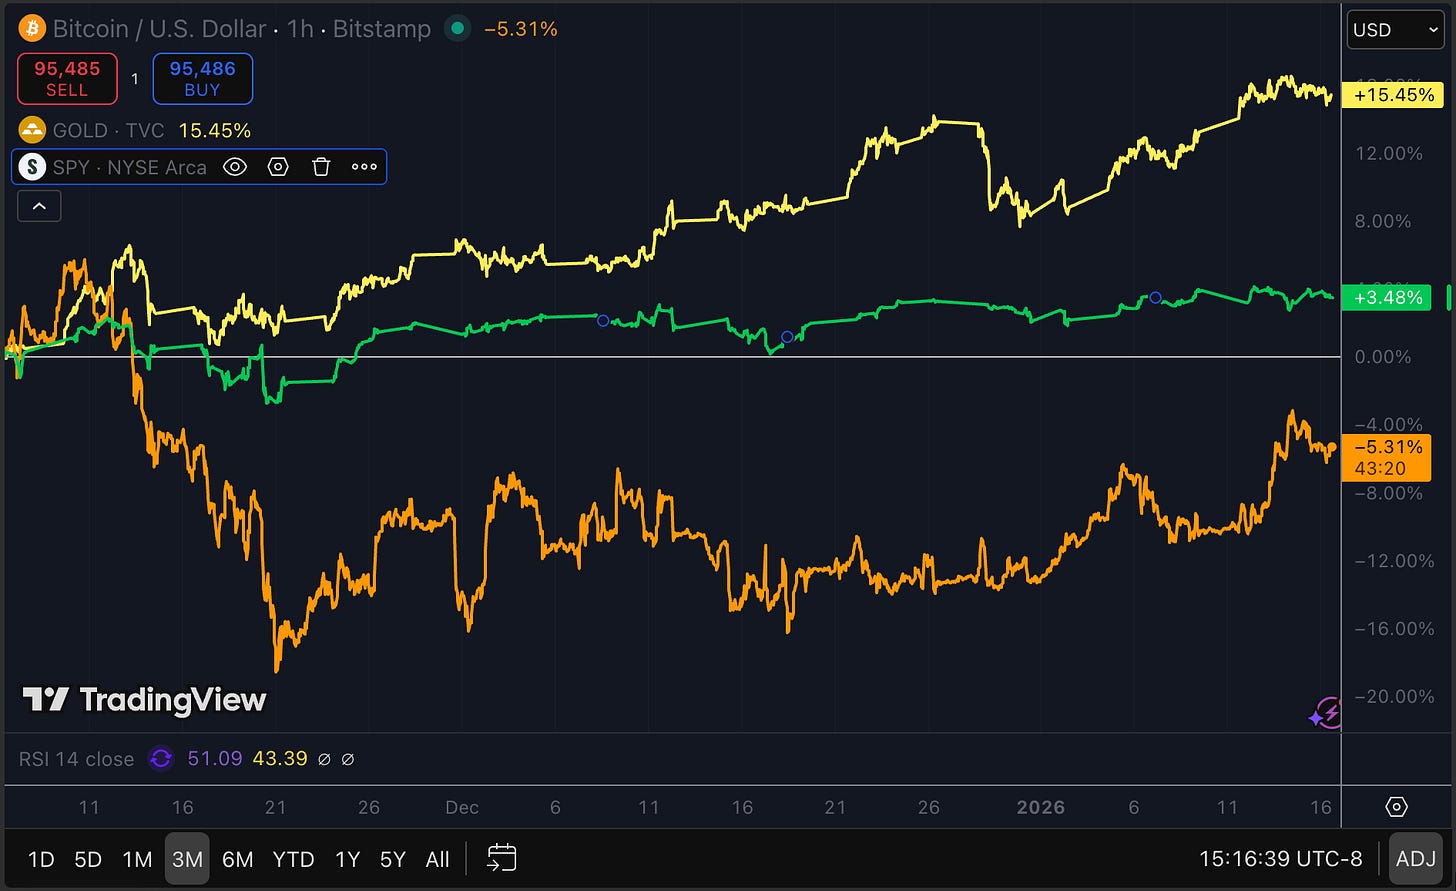
Task: Click the −5.31% change in title row
Action: tap(520, 29)
